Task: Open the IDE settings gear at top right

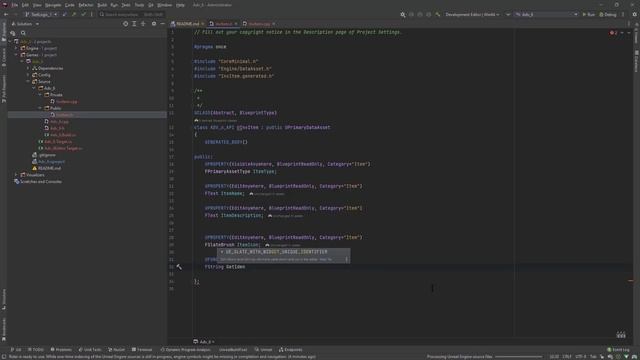Action: pos(634,14)
